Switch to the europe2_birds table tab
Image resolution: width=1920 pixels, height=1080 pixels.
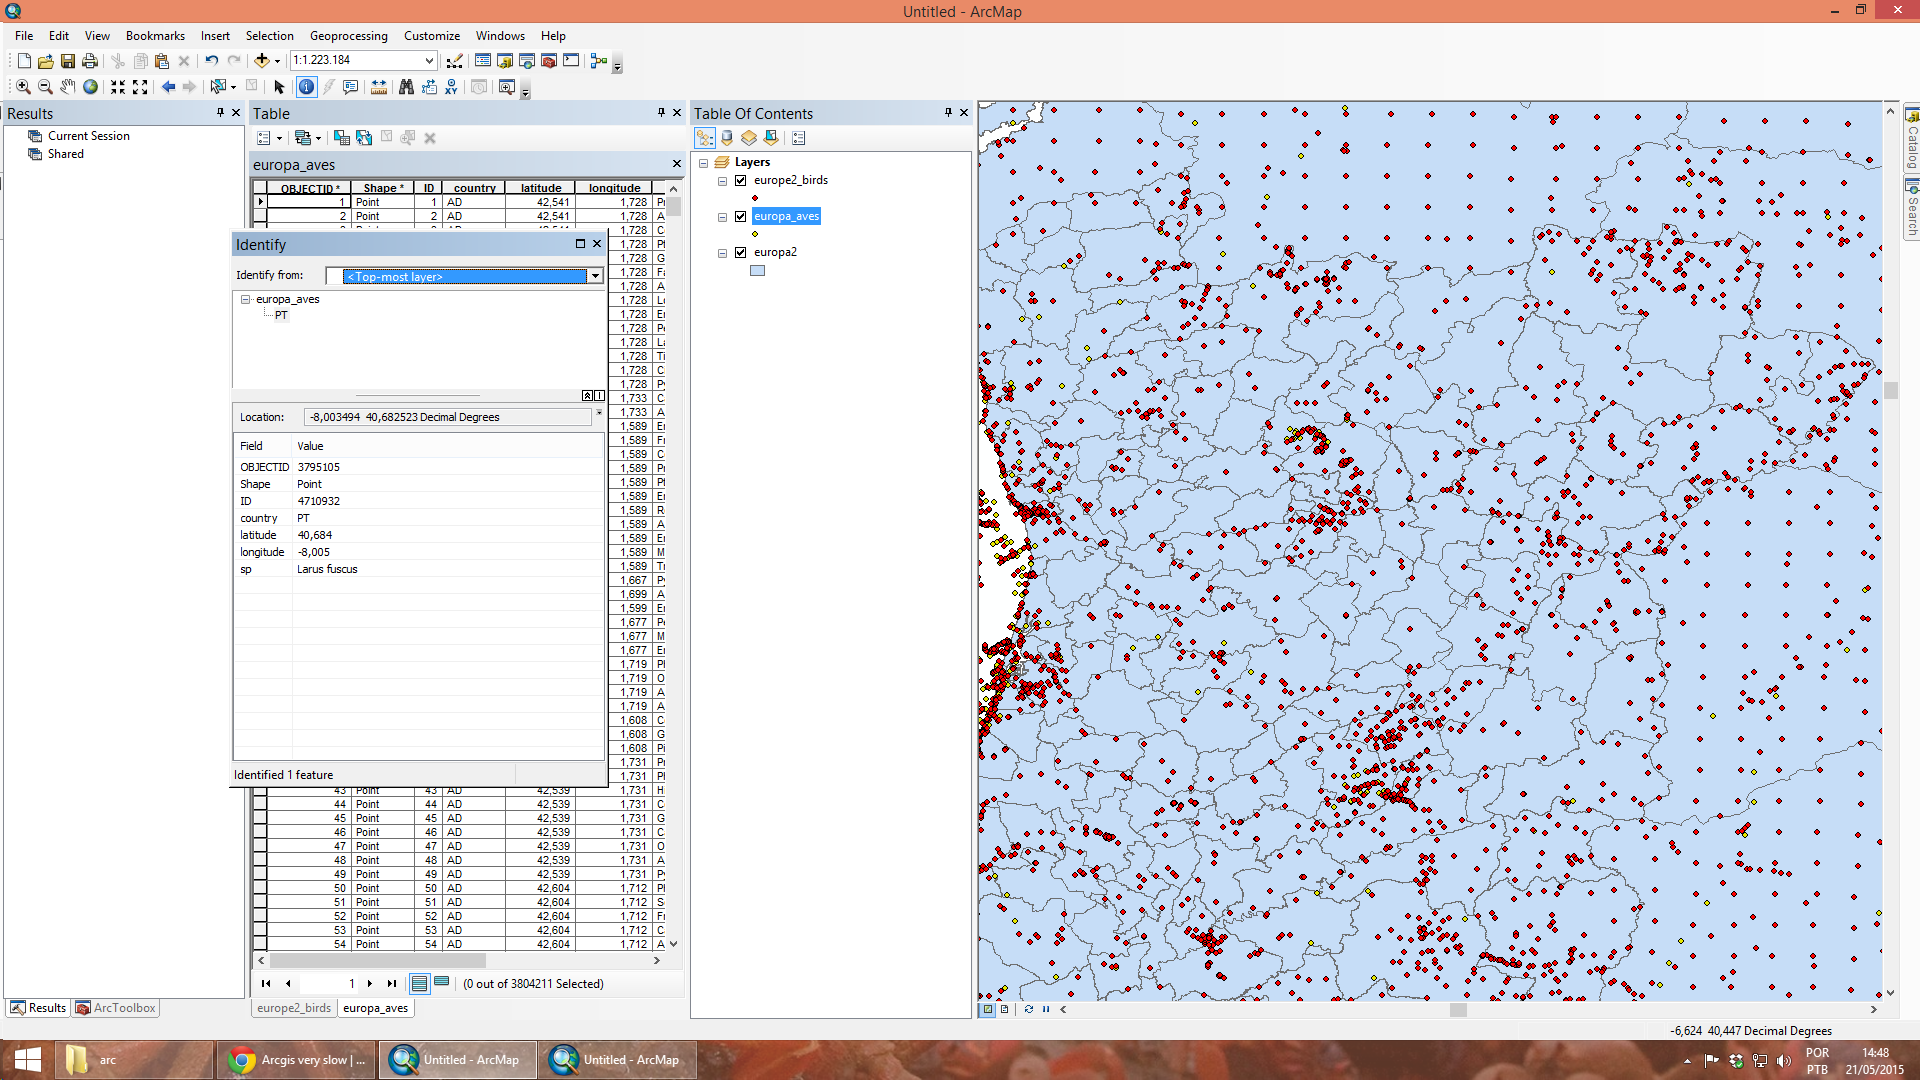pyautogui.click(x=293, y=1008)
